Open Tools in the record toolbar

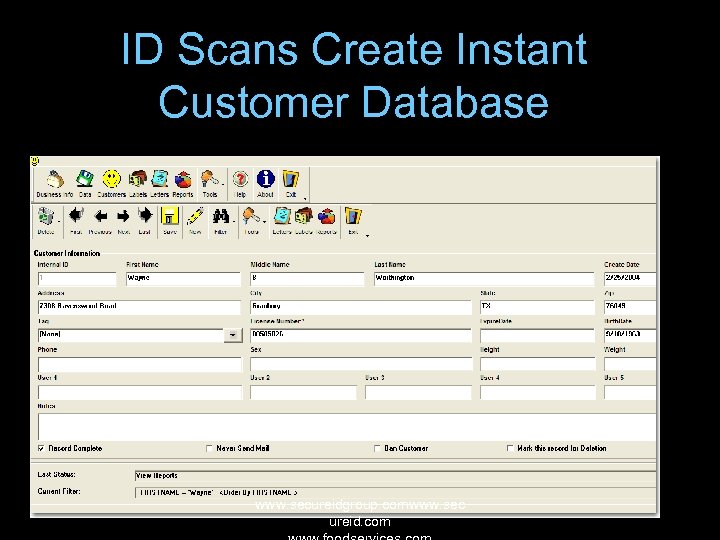point(251,221)
